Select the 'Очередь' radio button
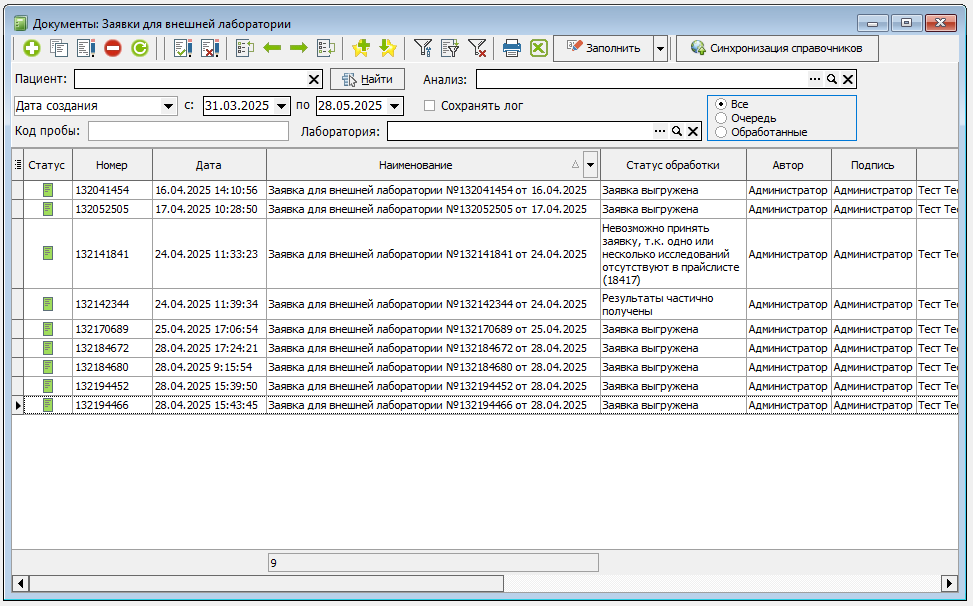973x606 pixels. tap(721, 118)
